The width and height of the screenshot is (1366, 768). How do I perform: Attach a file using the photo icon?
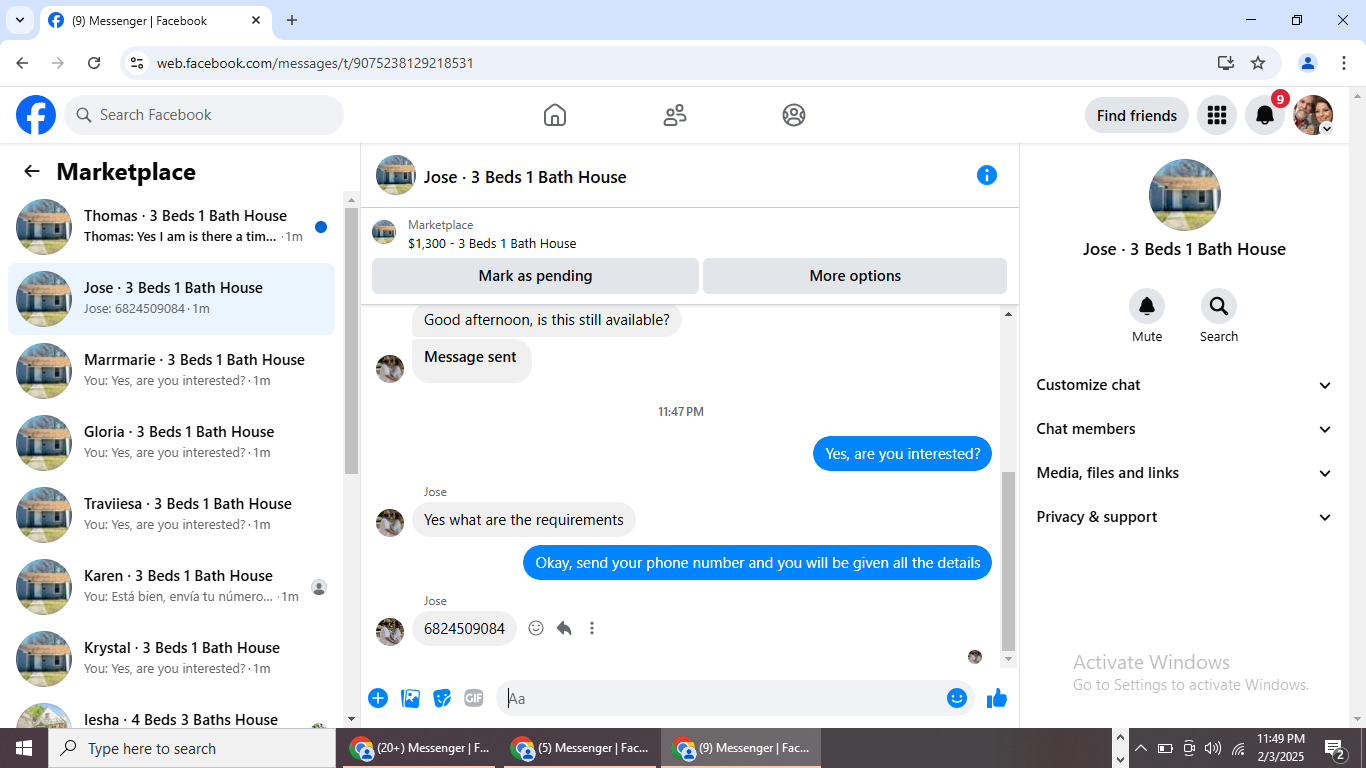410,698
